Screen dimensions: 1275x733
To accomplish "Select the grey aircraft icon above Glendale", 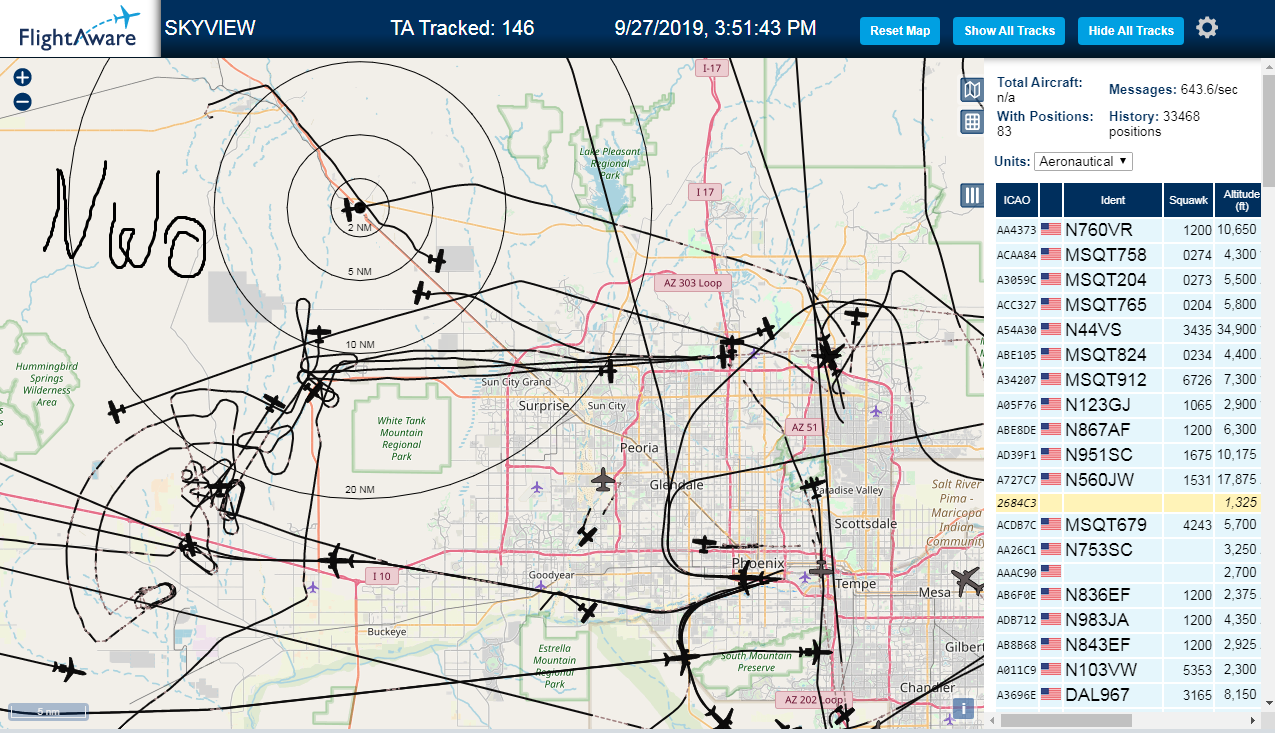I will (x=603, y=480).
